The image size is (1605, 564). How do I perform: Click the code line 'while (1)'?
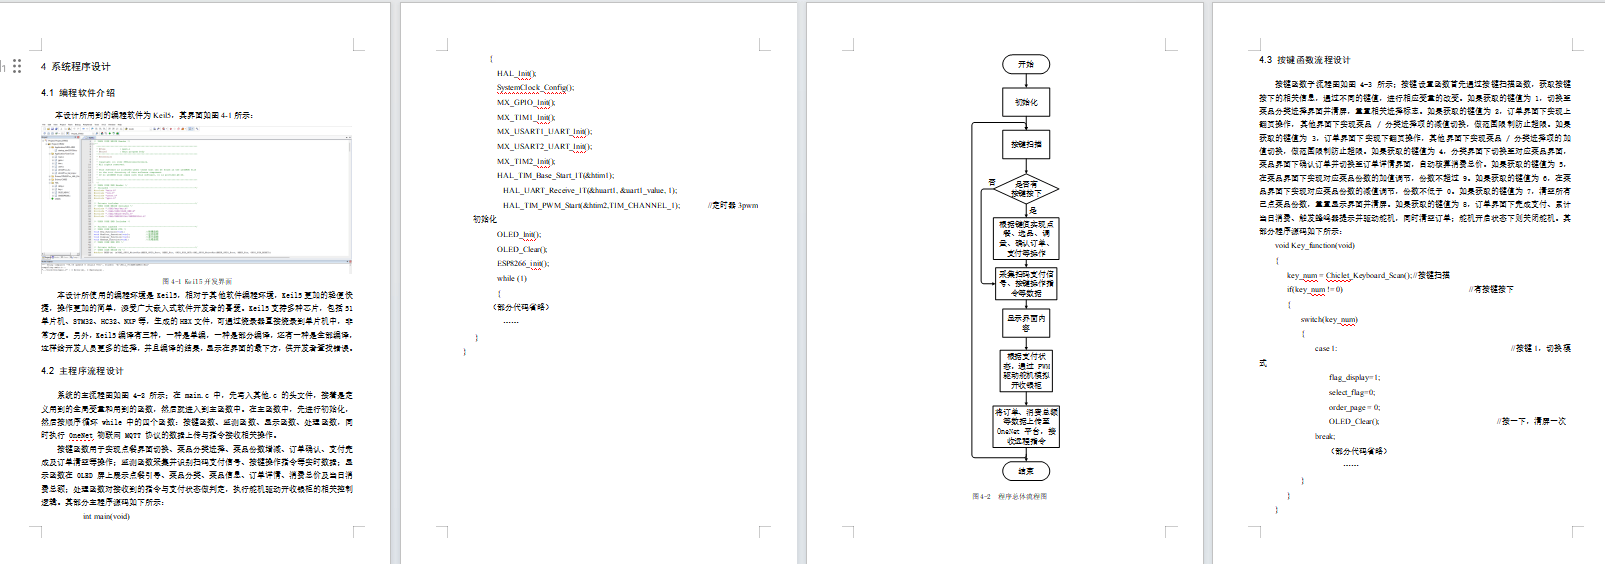click(511, 278)
